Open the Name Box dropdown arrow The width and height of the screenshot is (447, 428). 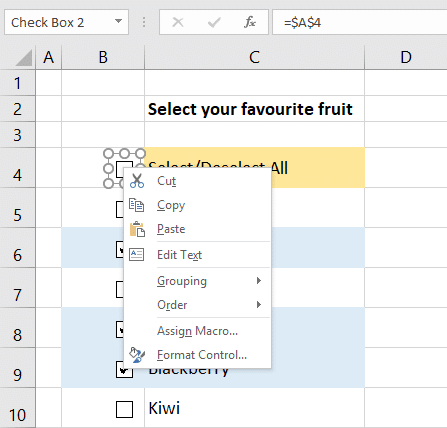(118, 22)
